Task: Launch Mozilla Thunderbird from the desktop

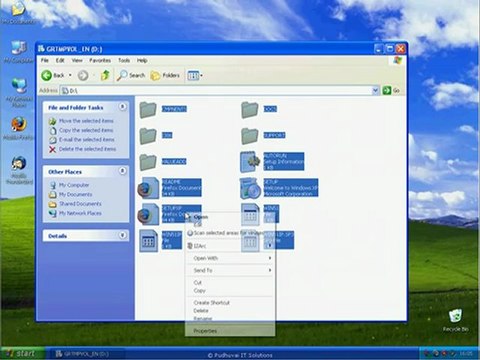Action: click(x=19, y=170)
